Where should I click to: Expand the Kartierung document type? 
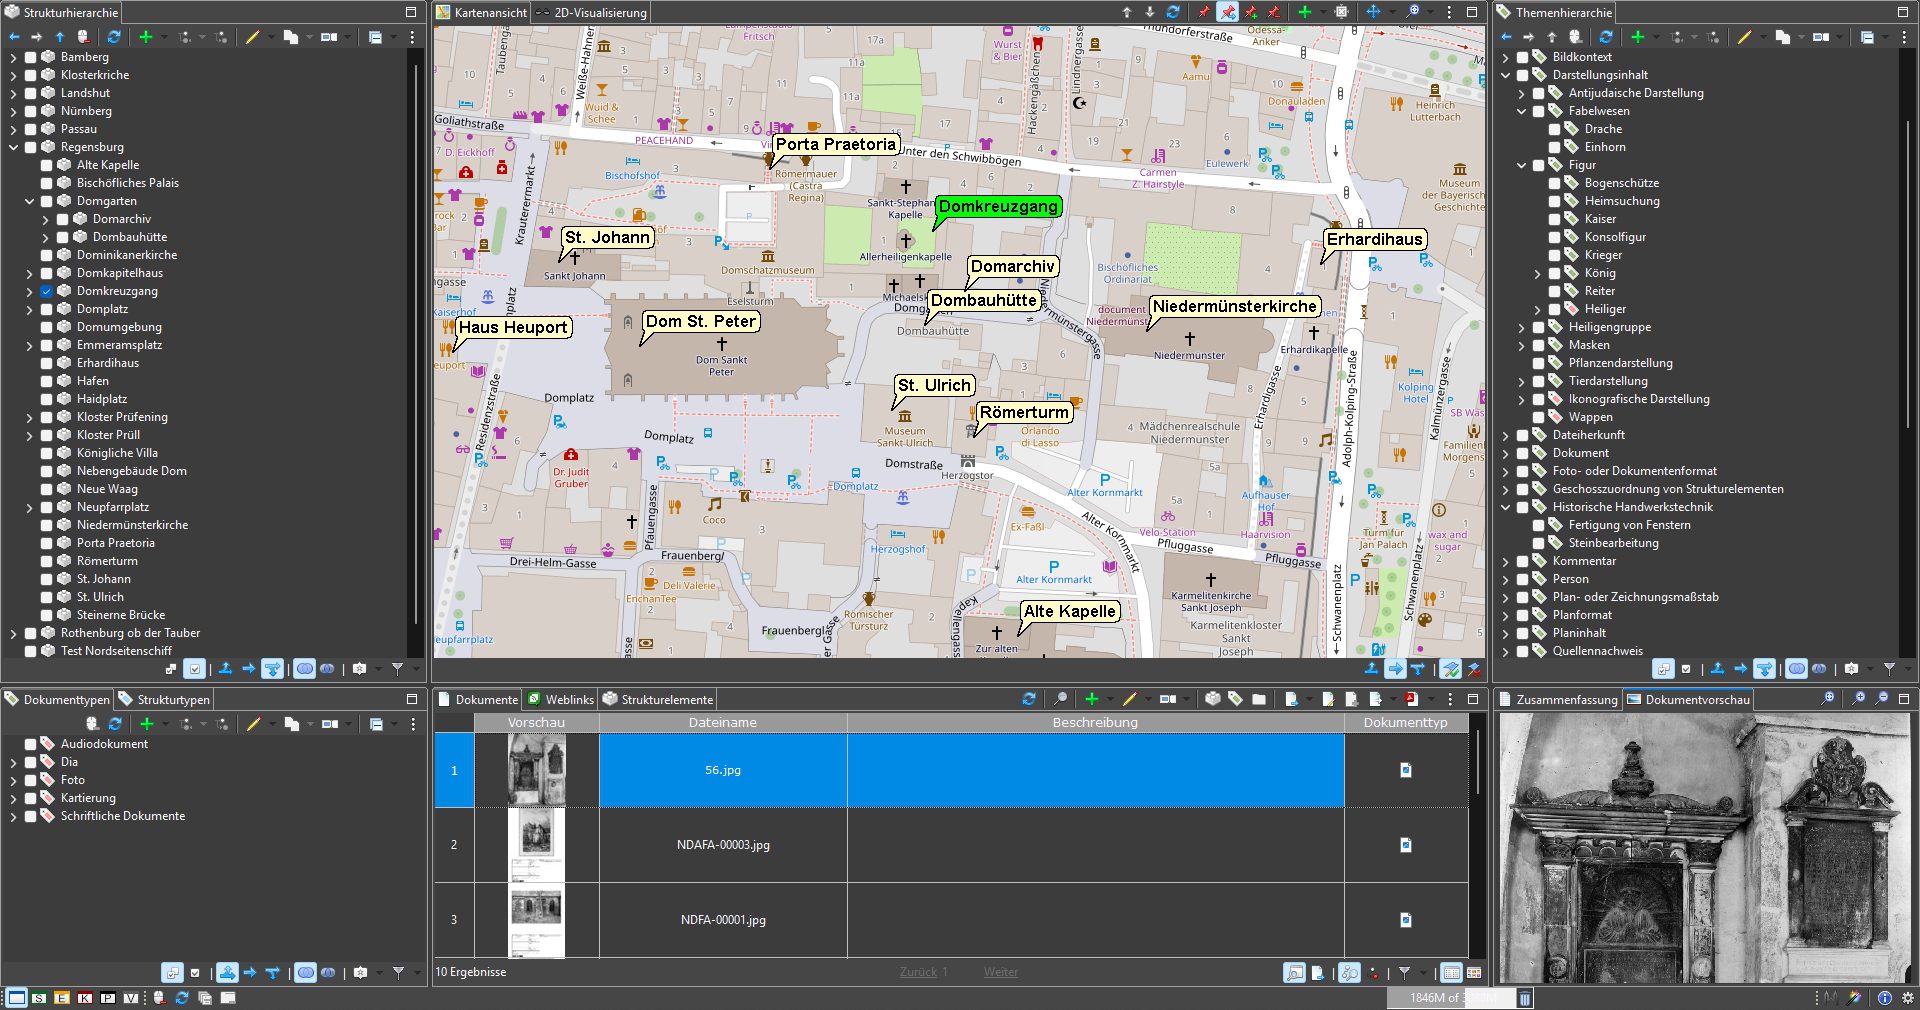pos(14,798)
